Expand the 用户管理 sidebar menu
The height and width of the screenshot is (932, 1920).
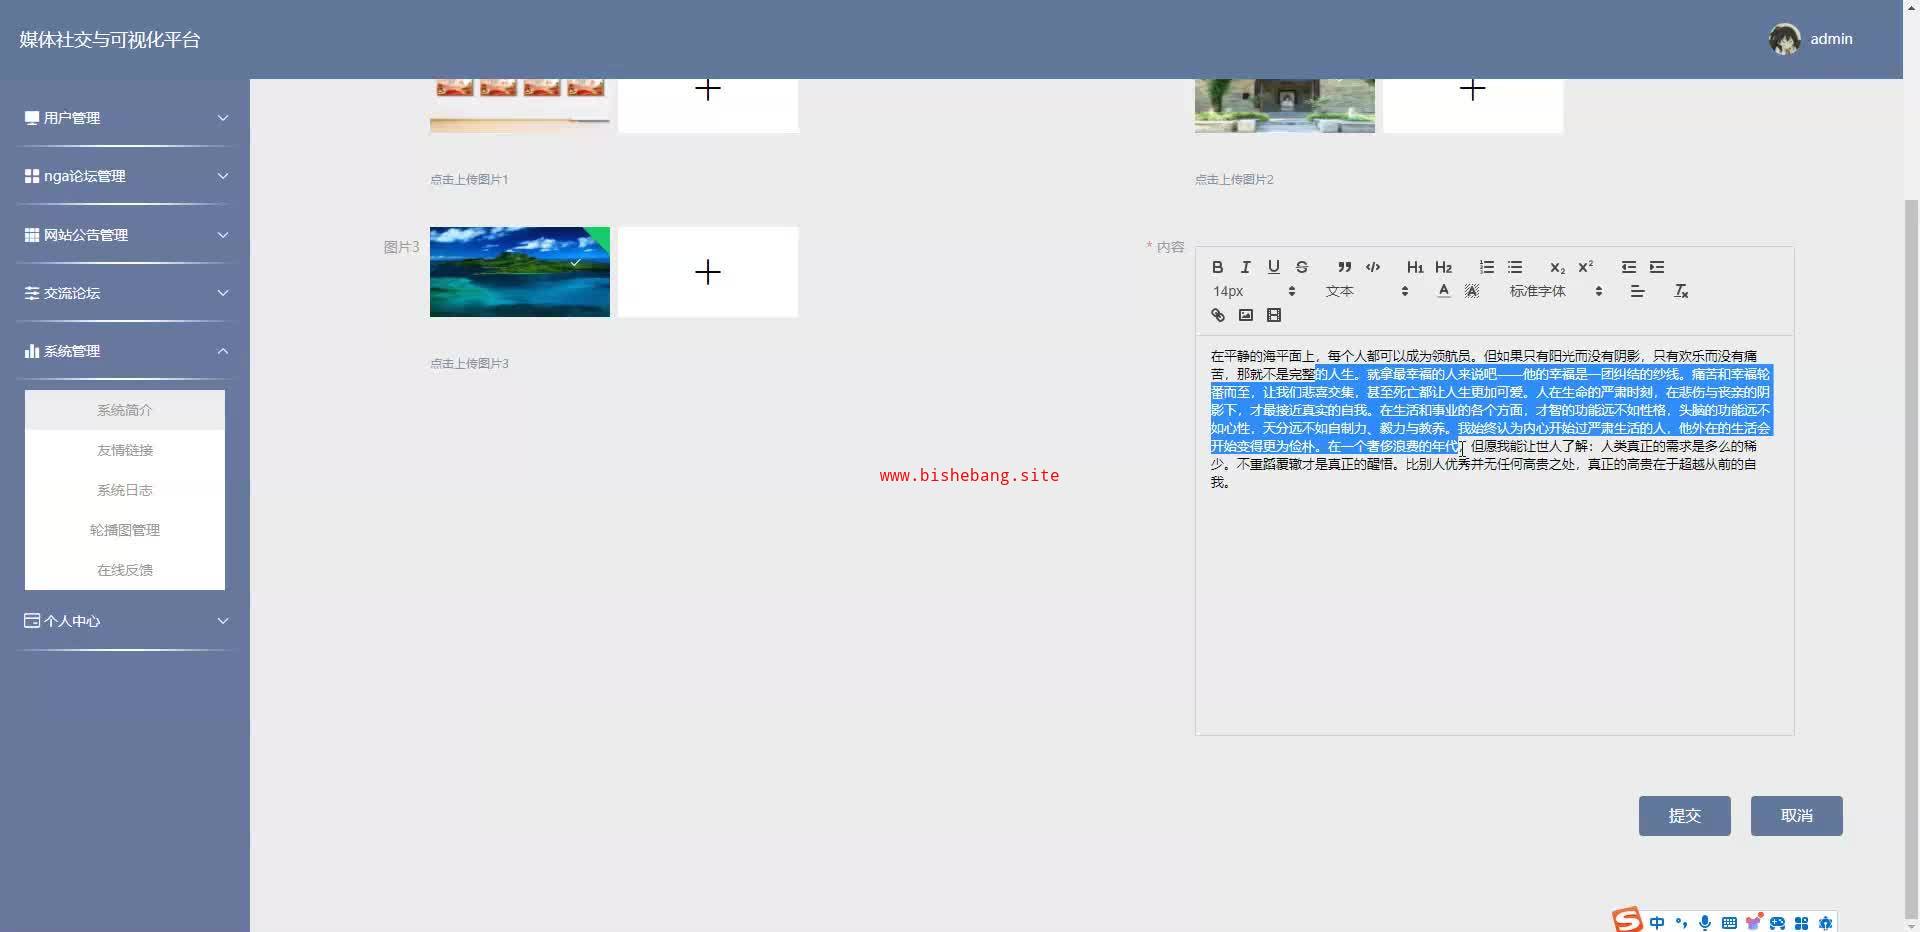125,118
